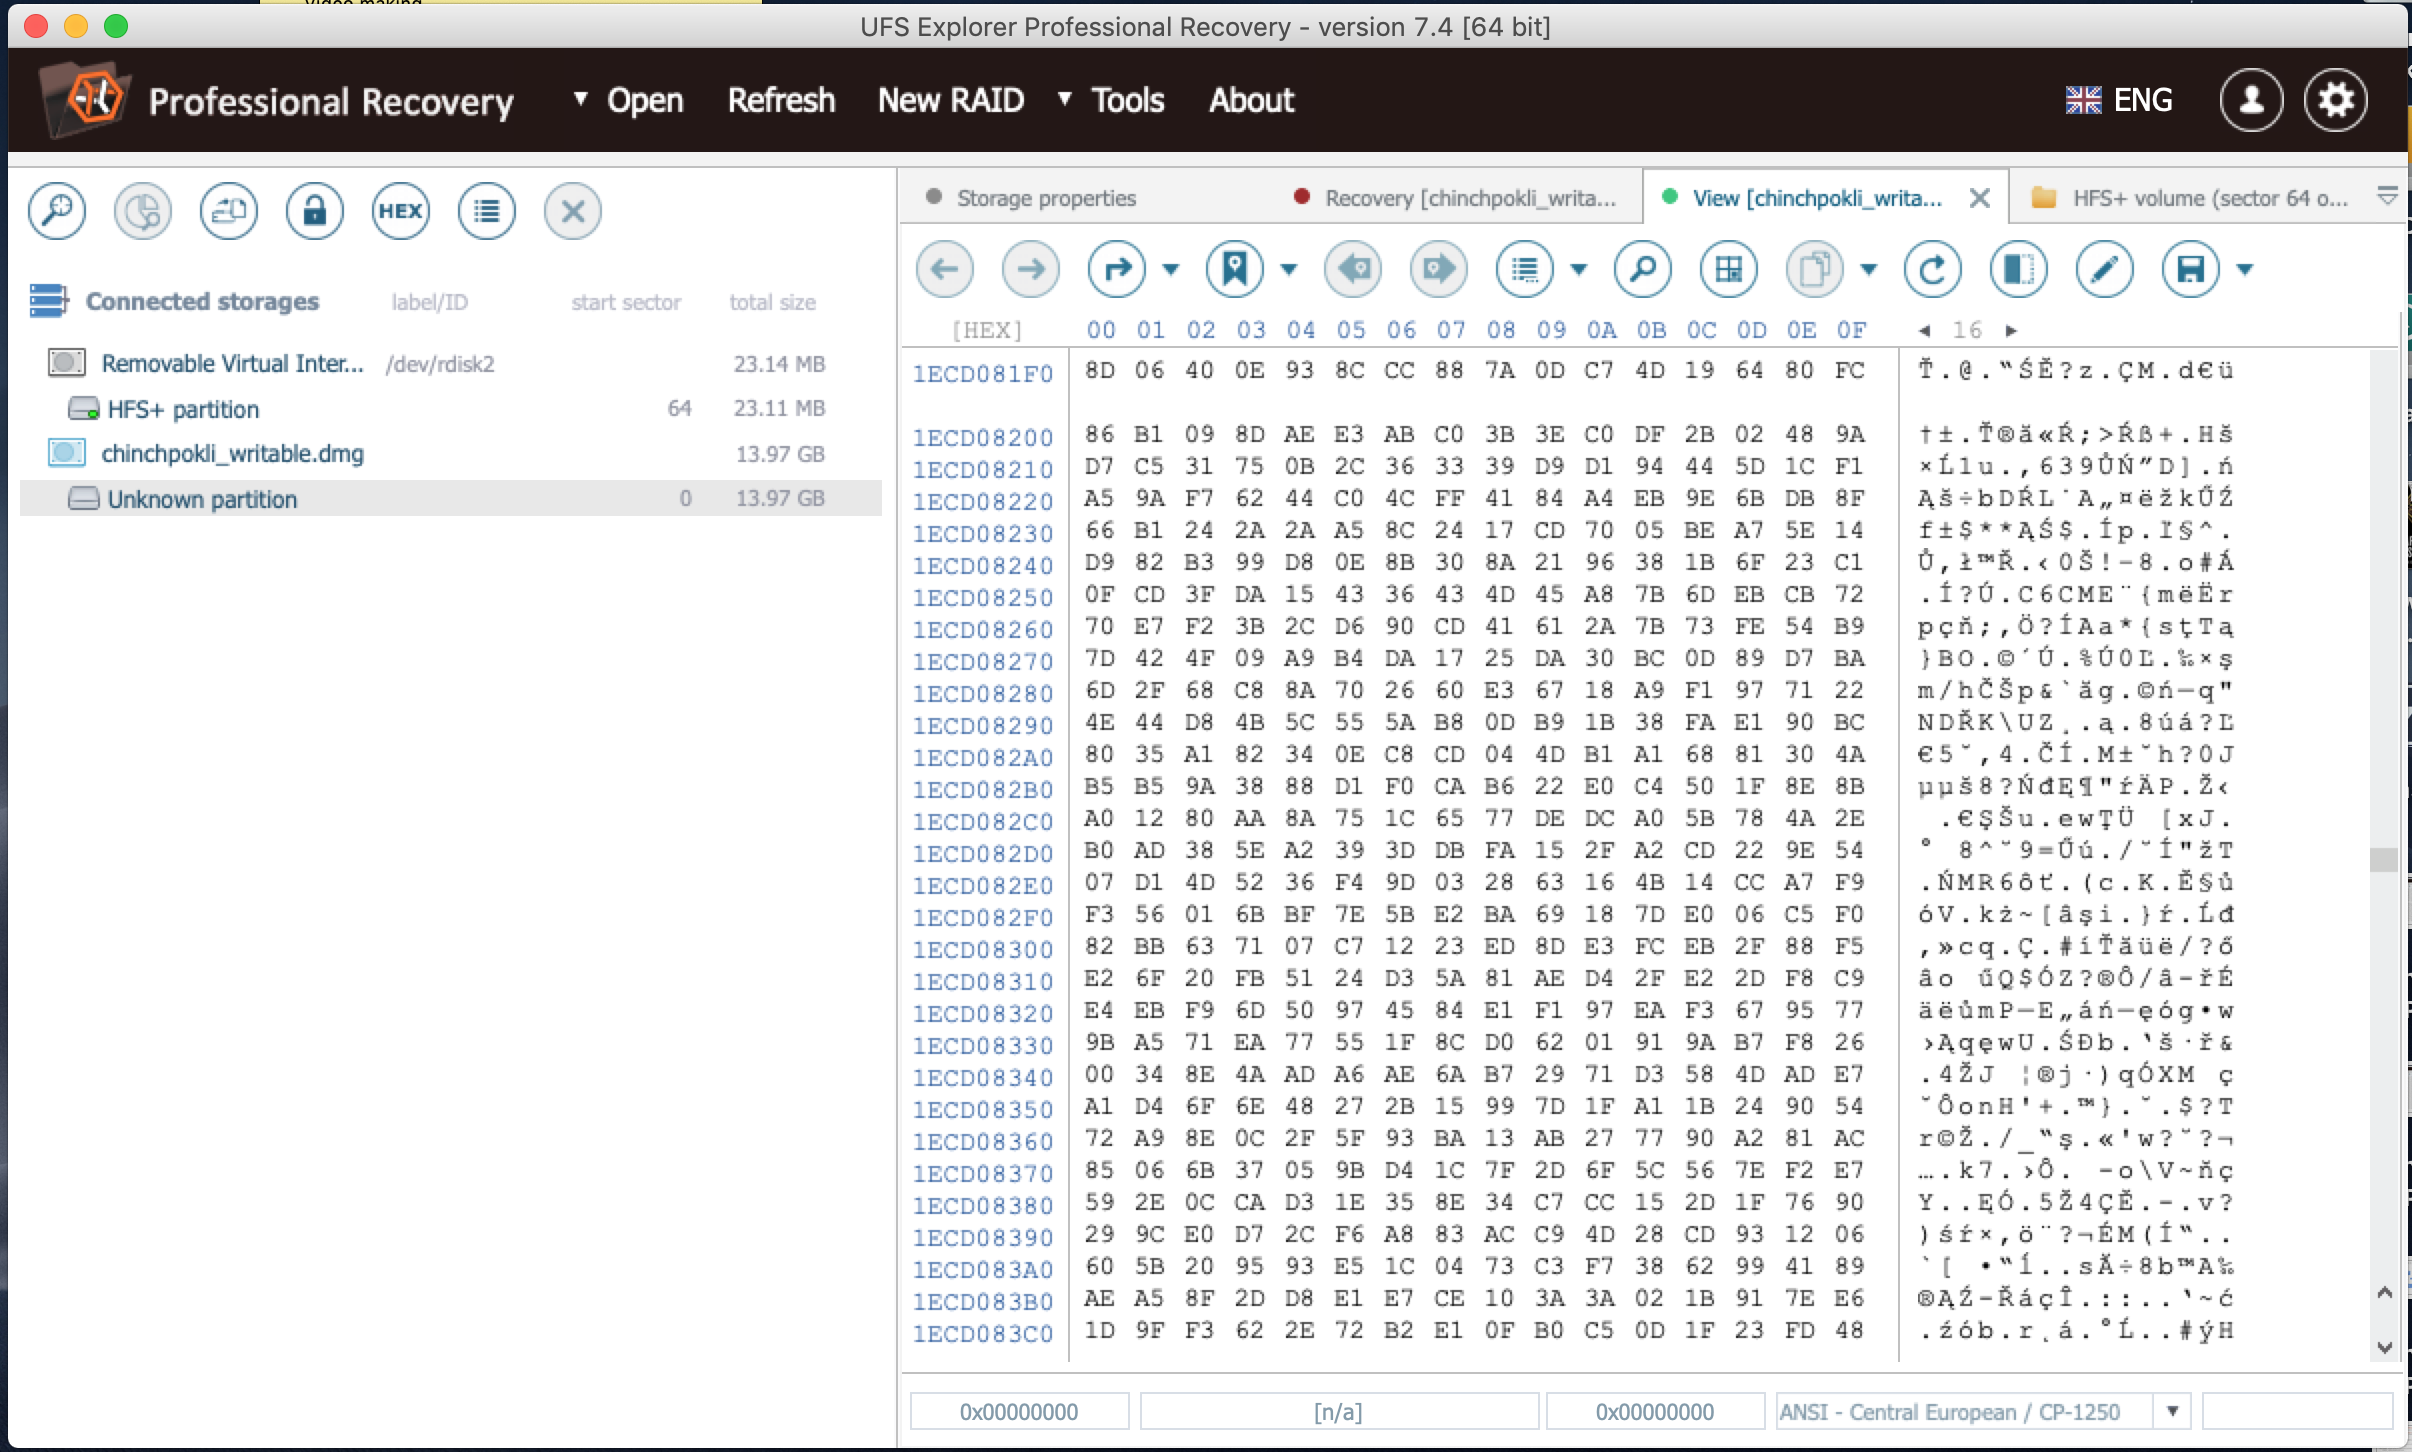Viewport: 2412px width, 1452px height.
Task: Click the circular reload icon in the hex toolbar
Action: point(1933,269)
